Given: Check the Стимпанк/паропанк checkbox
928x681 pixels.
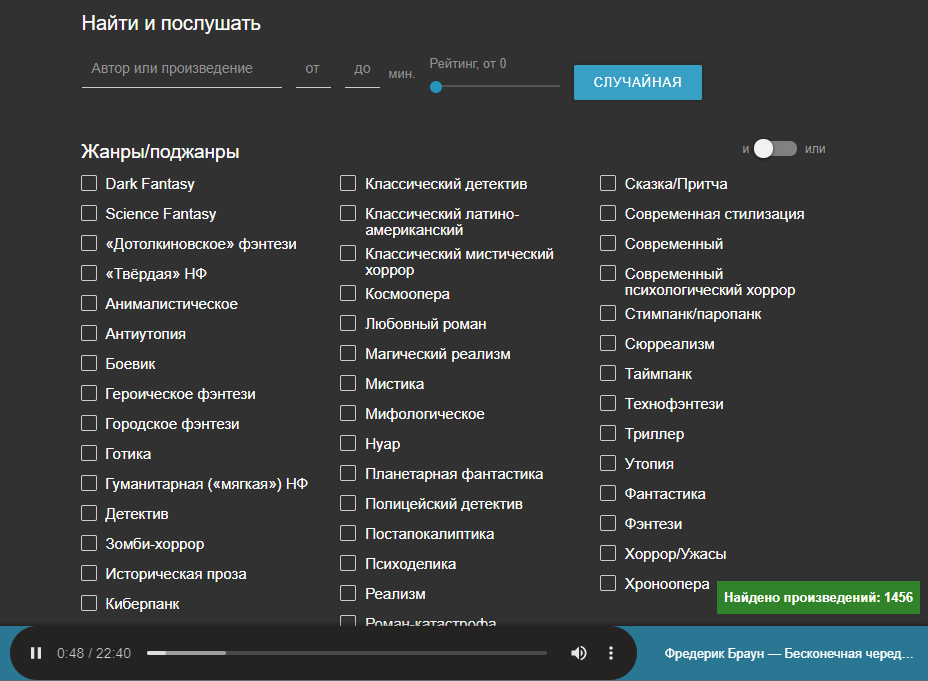Looking at the screenshot, I should [x=608, y=314].
